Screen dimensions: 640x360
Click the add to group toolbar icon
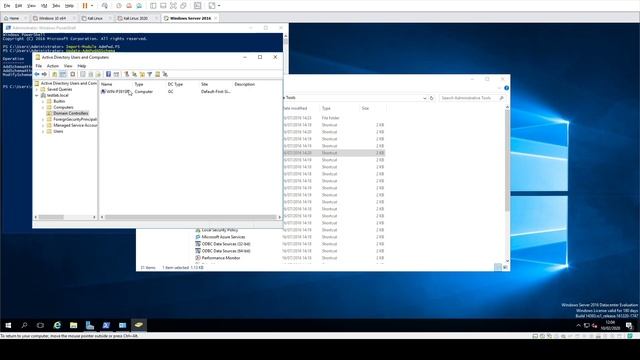pyautogui.click(x=165, y=74)
